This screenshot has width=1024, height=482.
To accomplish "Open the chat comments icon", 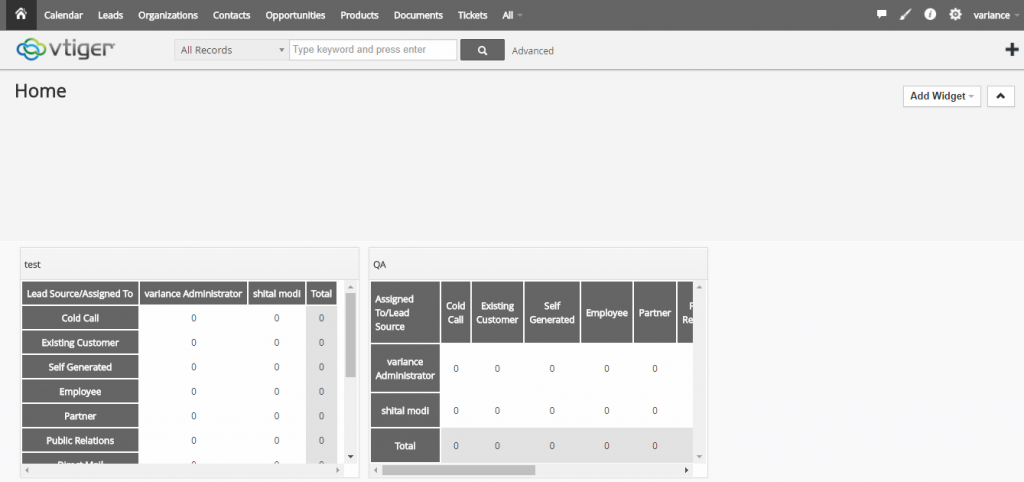I will coord(882,14).
